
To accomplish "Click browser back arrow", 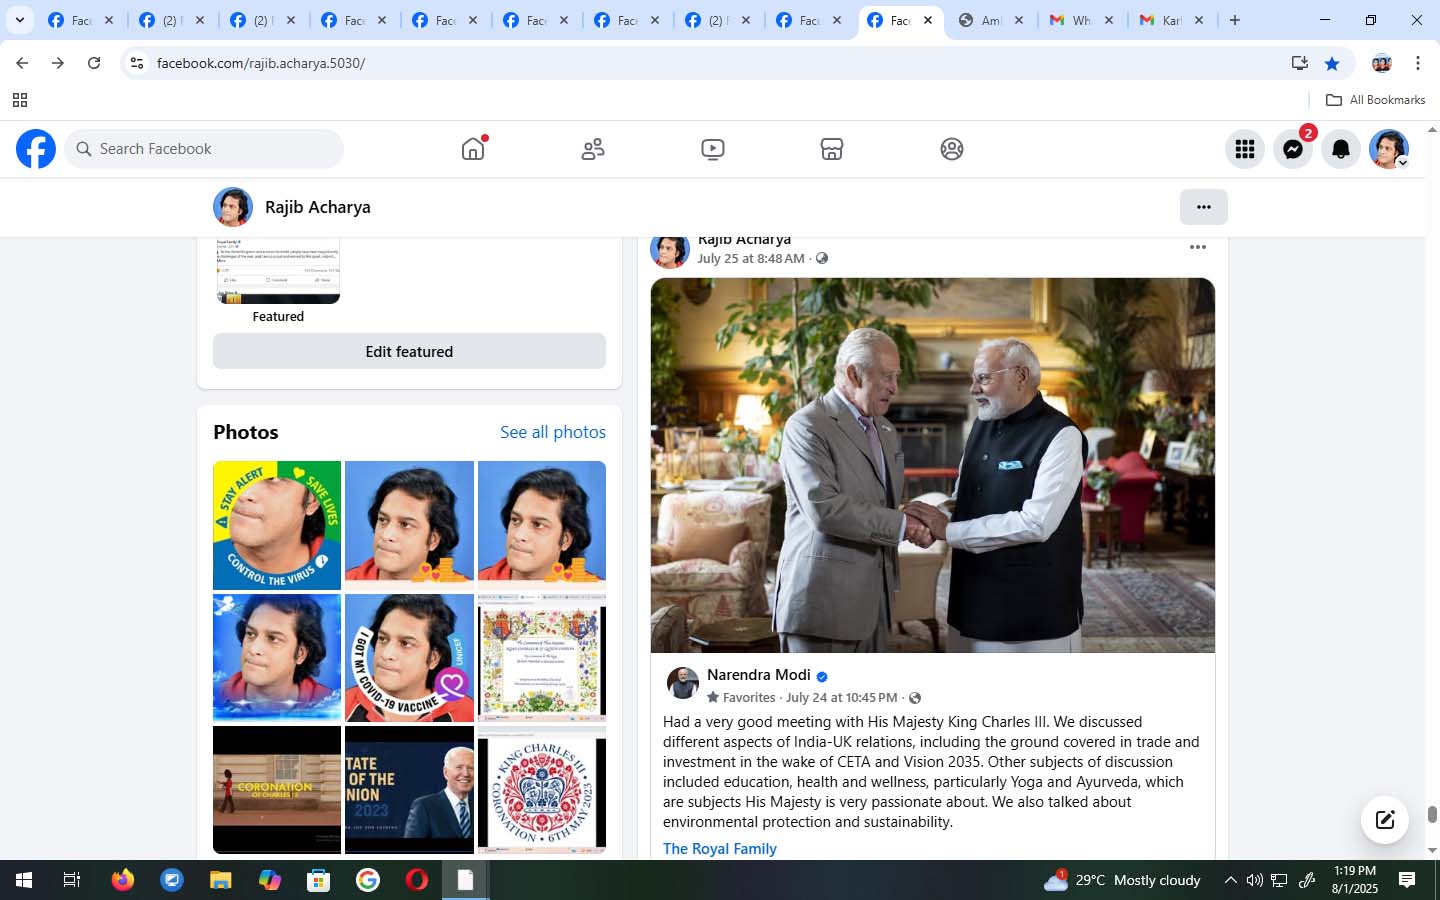I will (22, 63).
